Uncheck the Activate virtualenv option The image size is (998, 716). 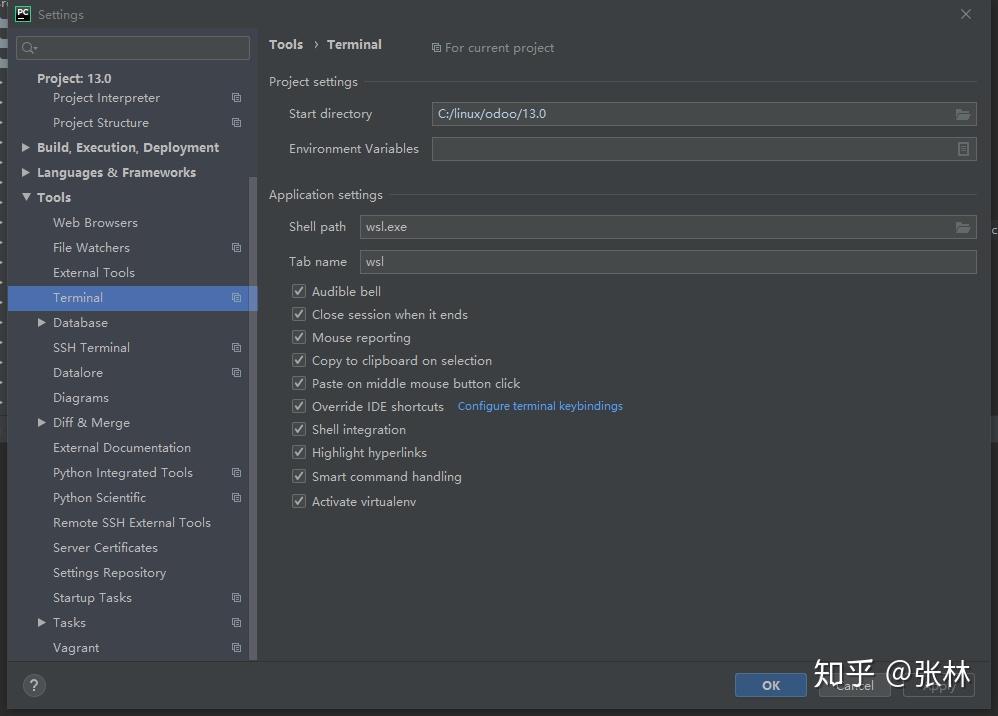[x=299, y=502]
